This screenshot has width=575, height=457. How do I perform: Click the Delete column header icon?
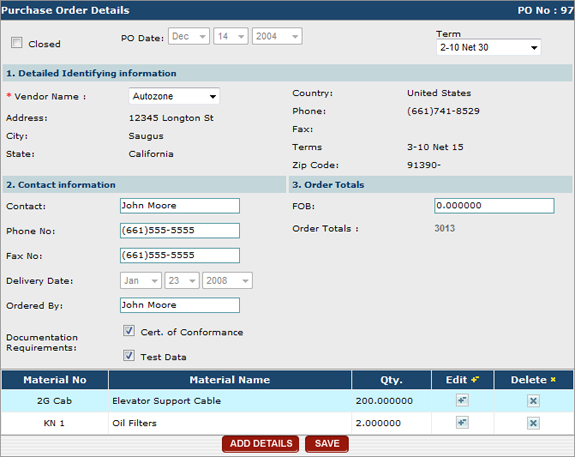point(553,379)
